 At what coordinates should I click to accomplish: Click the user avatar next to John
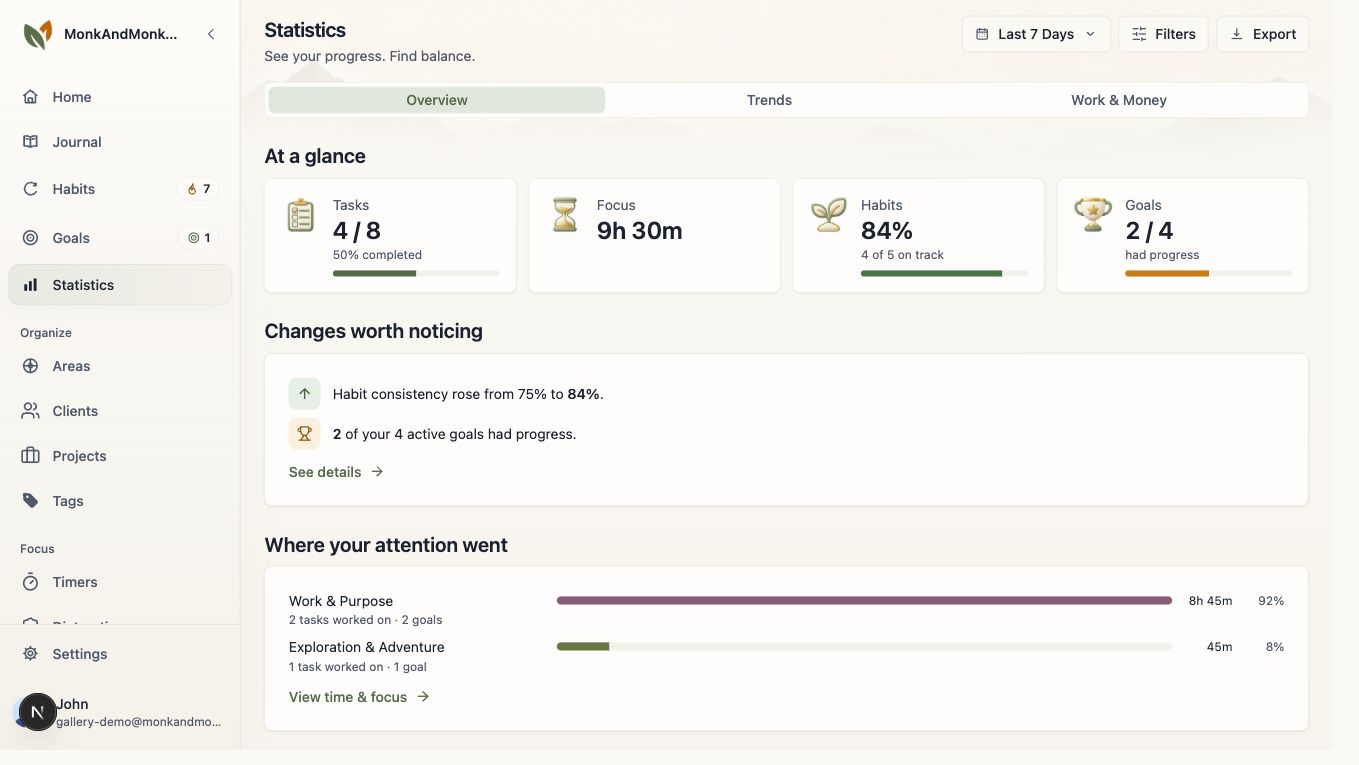(37, 712)
